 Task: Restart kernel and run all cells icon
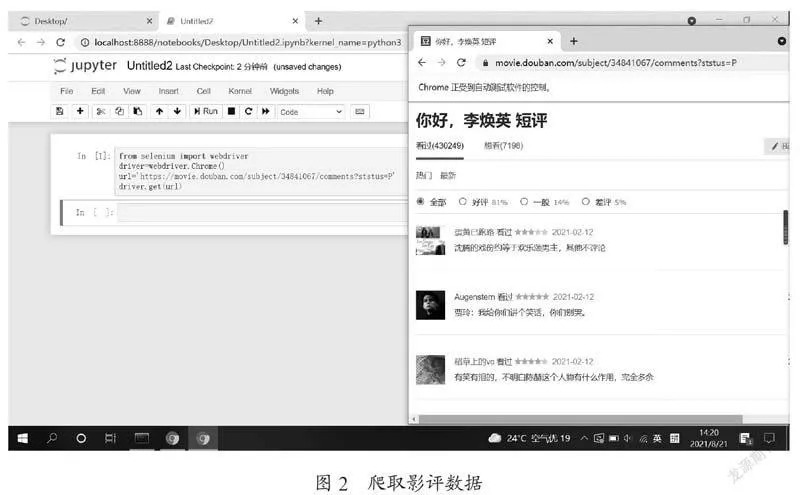(266, 111)
